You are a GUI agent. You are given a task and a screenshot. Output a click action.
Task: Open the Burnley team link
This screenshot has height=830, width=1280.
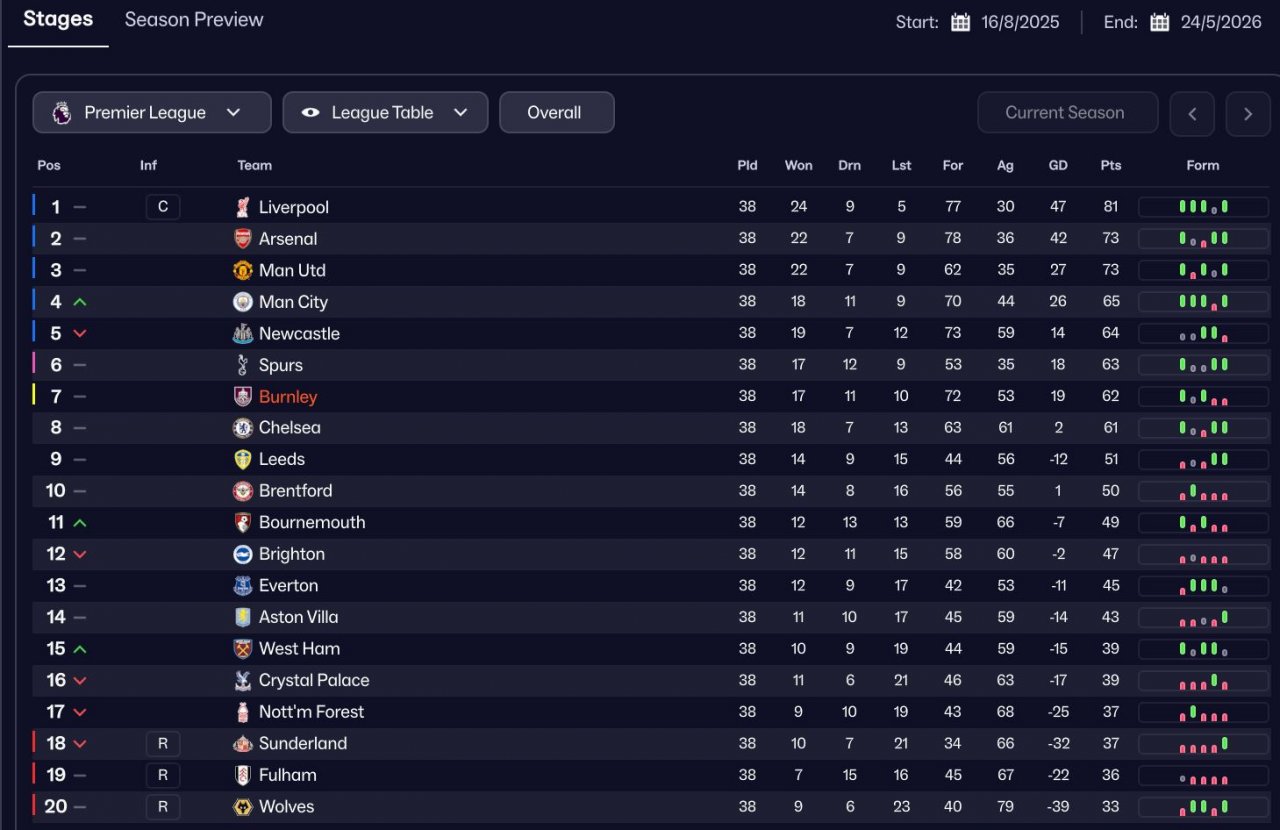point(288,397)
